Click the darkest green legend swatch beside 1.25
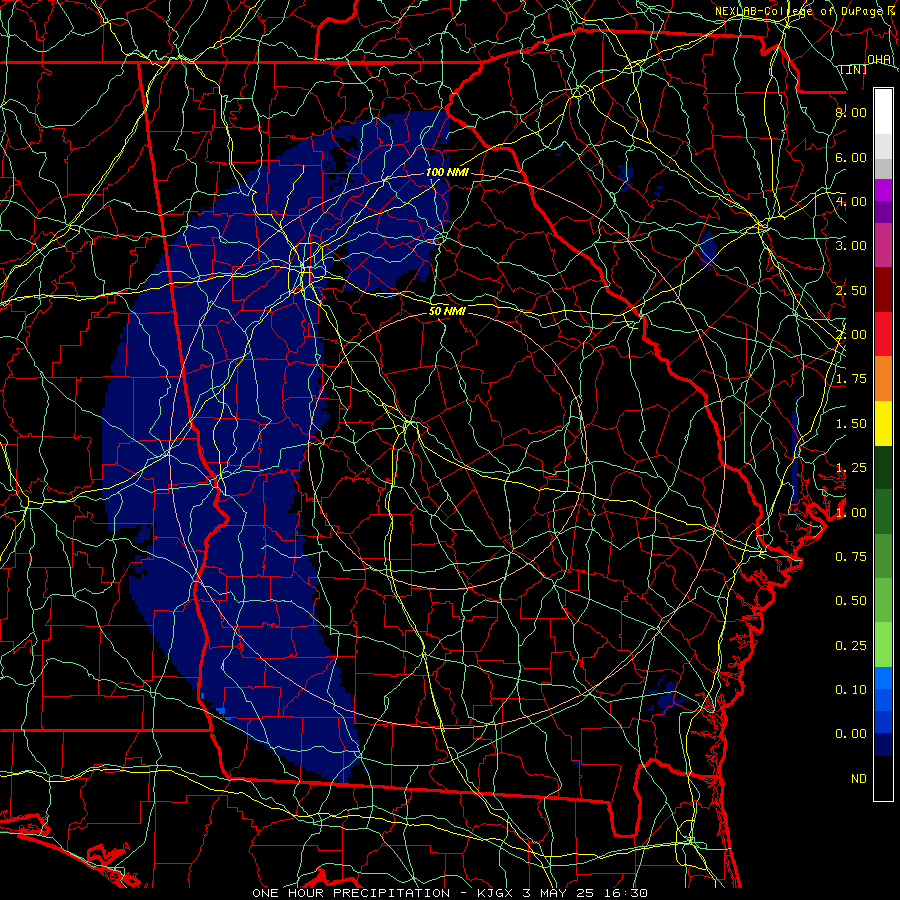 pyautogui.click(x=883, y=467)
